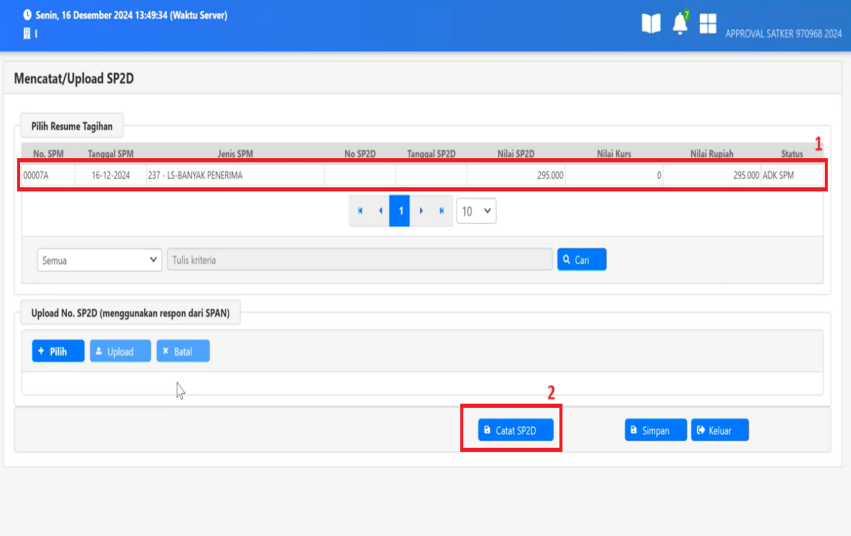Click the Batal cancel button
Screen dimensions: 851x536
183,351
